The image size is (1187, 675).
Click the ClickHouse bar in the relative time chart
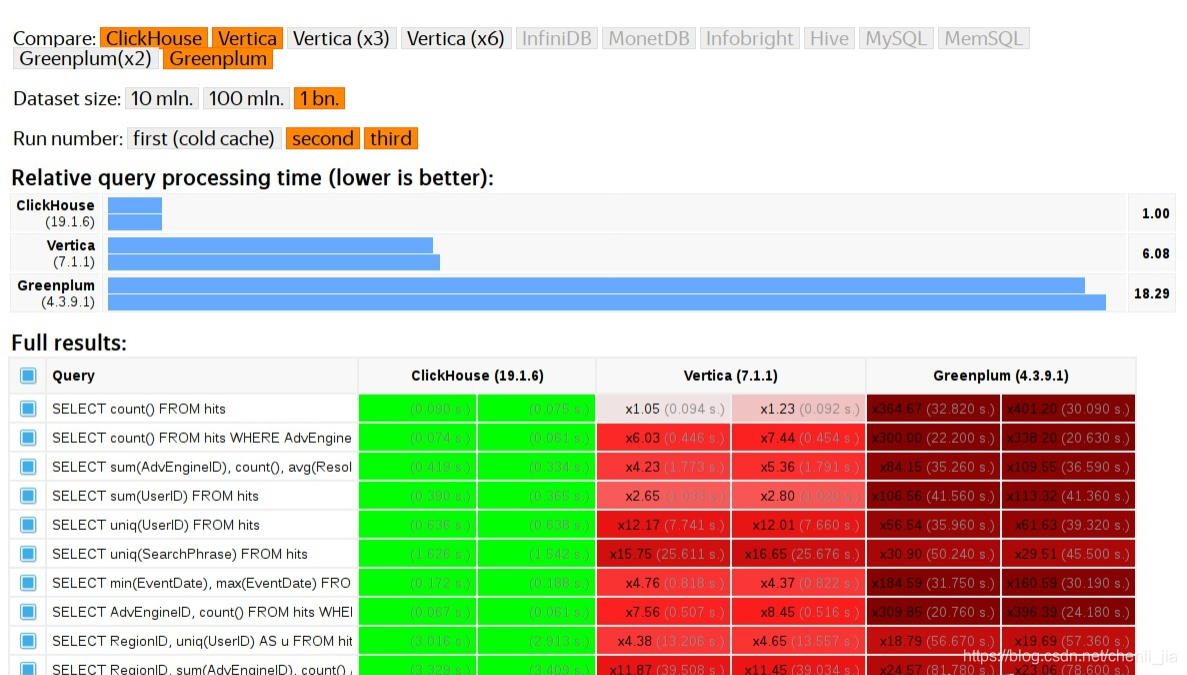pyautogui.click(x=135, y=213)
